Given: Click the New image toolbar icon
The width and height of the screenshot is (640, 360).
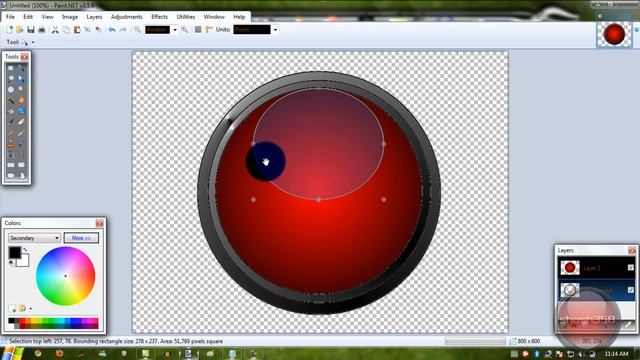Looking at the screenshot, I should coord(9,29).
